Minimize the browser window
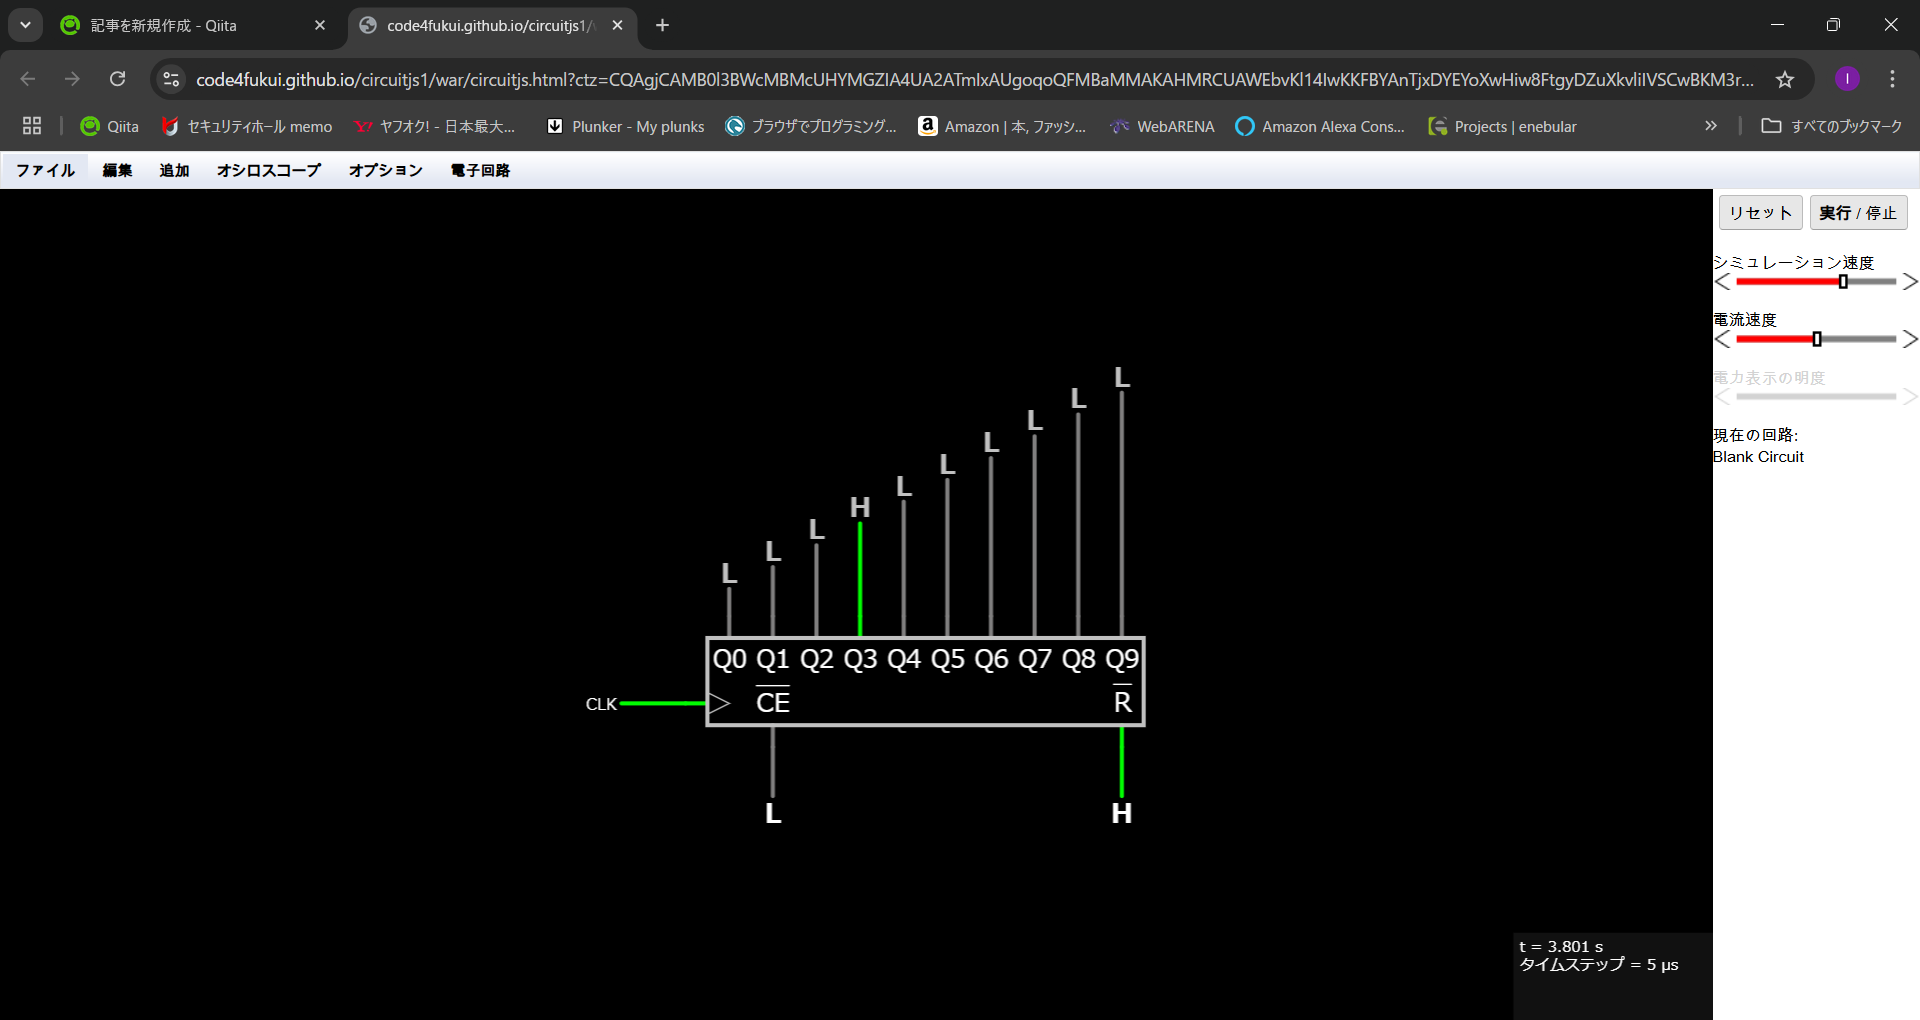This screenshot has width=1920, height=1020. pos(1777,25)
